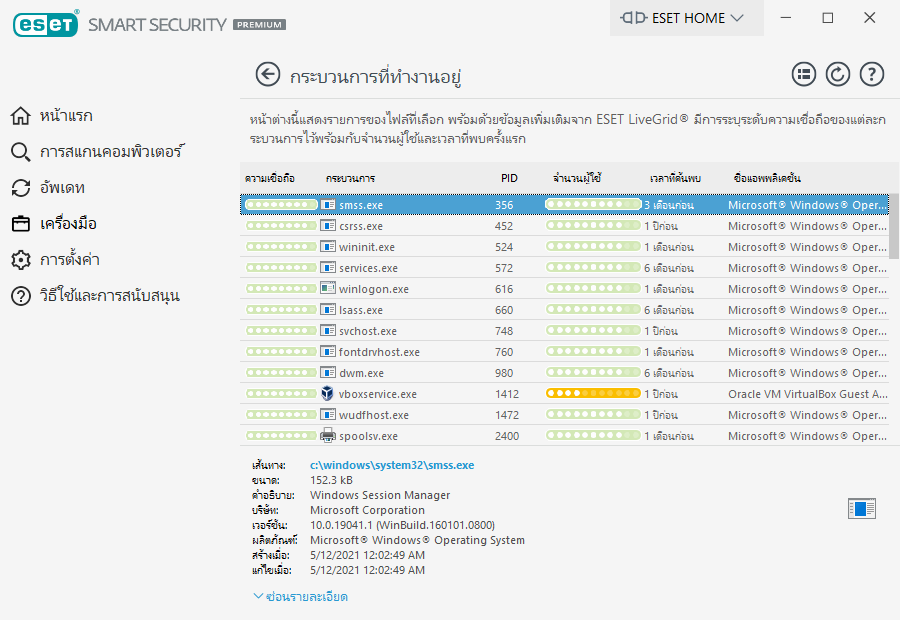Click the large file icon in details pane
This screenshot has height=620, width=900.
pos(862,509)
